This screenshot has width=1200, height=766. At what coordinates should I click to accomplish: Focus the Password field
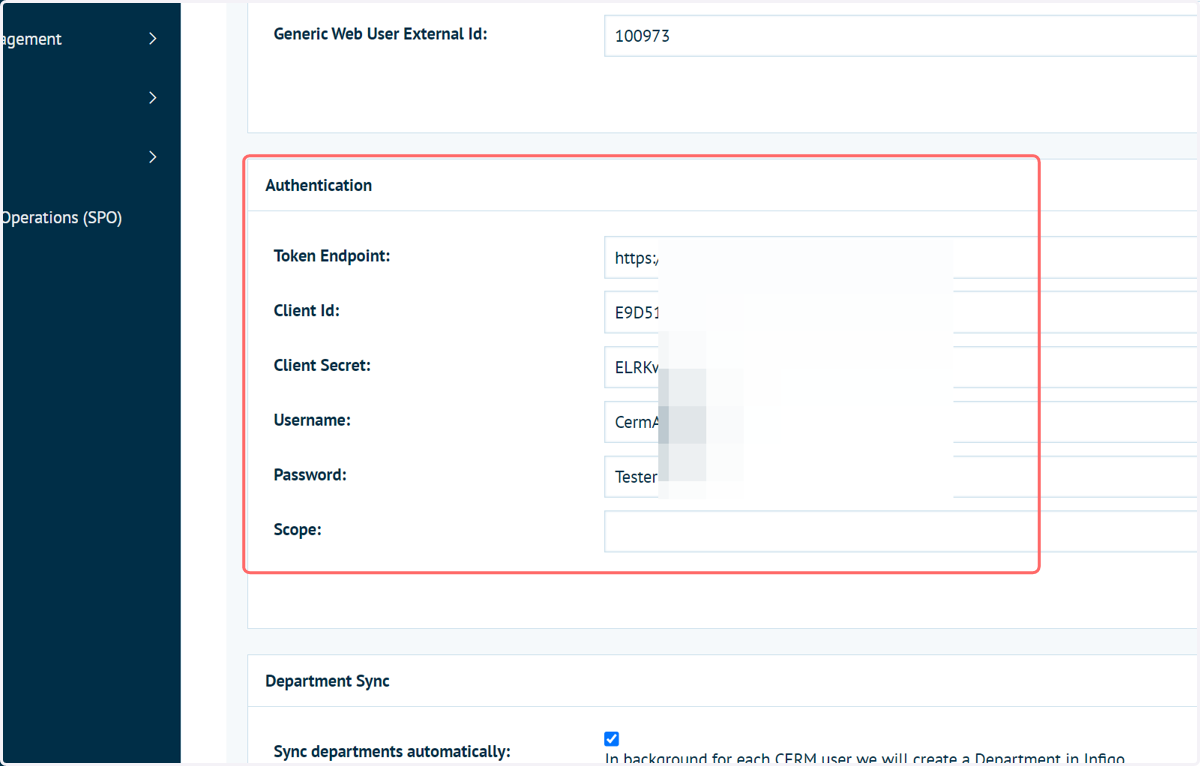901,477
